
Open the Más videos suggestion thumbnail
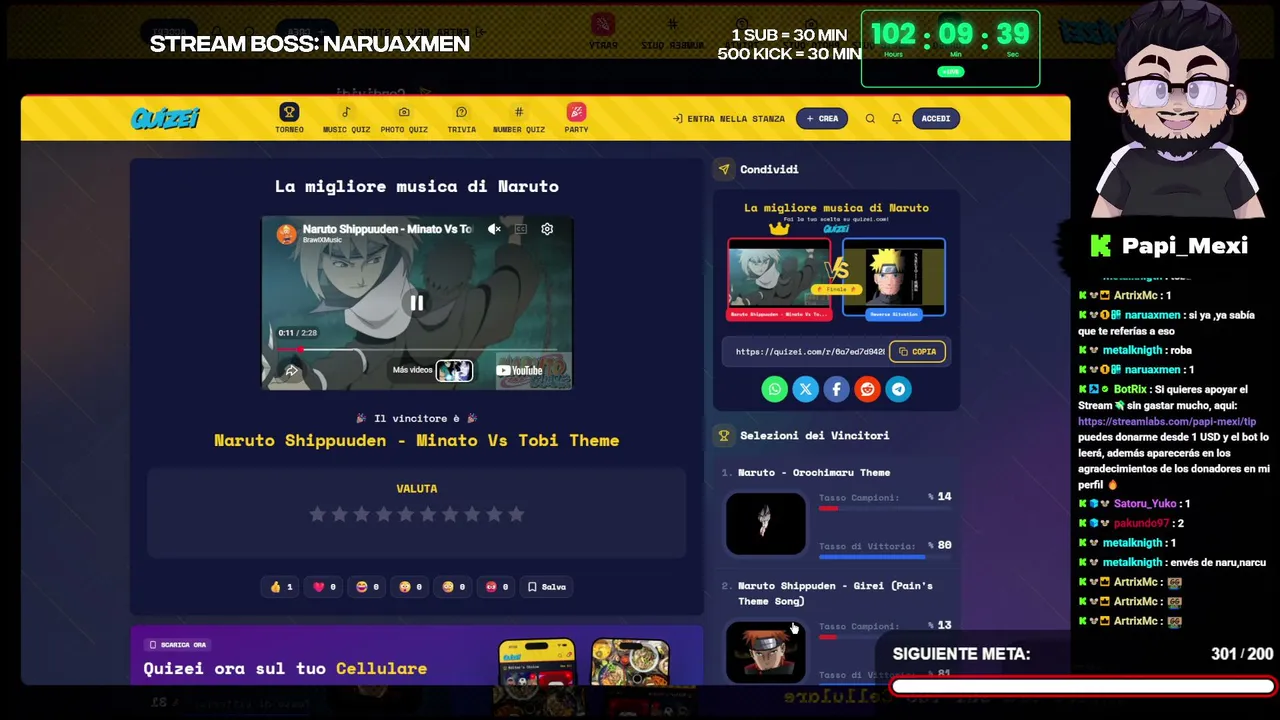[x=454, y=371]
